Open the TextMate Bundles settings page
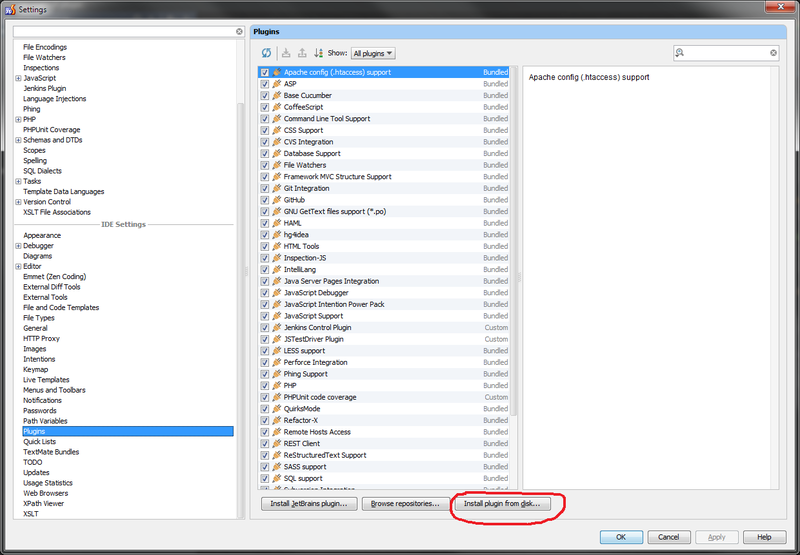Viewport: 800px width, 555px height. [51, 452]
